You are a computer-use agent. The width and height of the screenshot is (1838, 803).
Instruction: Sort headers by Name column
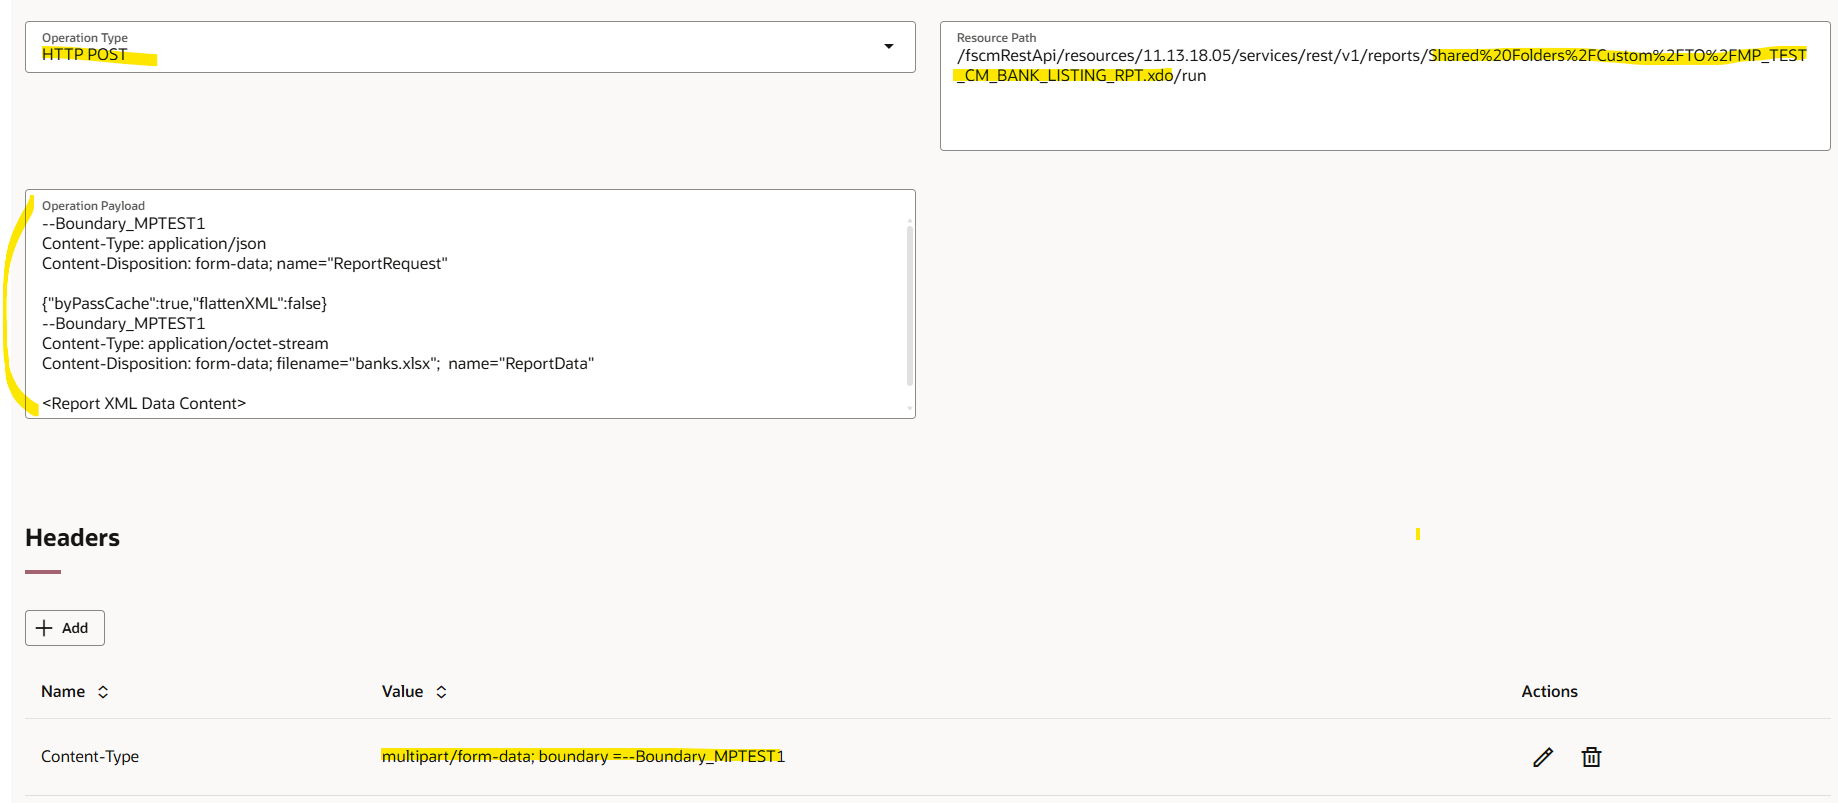(x=103, y=692)
